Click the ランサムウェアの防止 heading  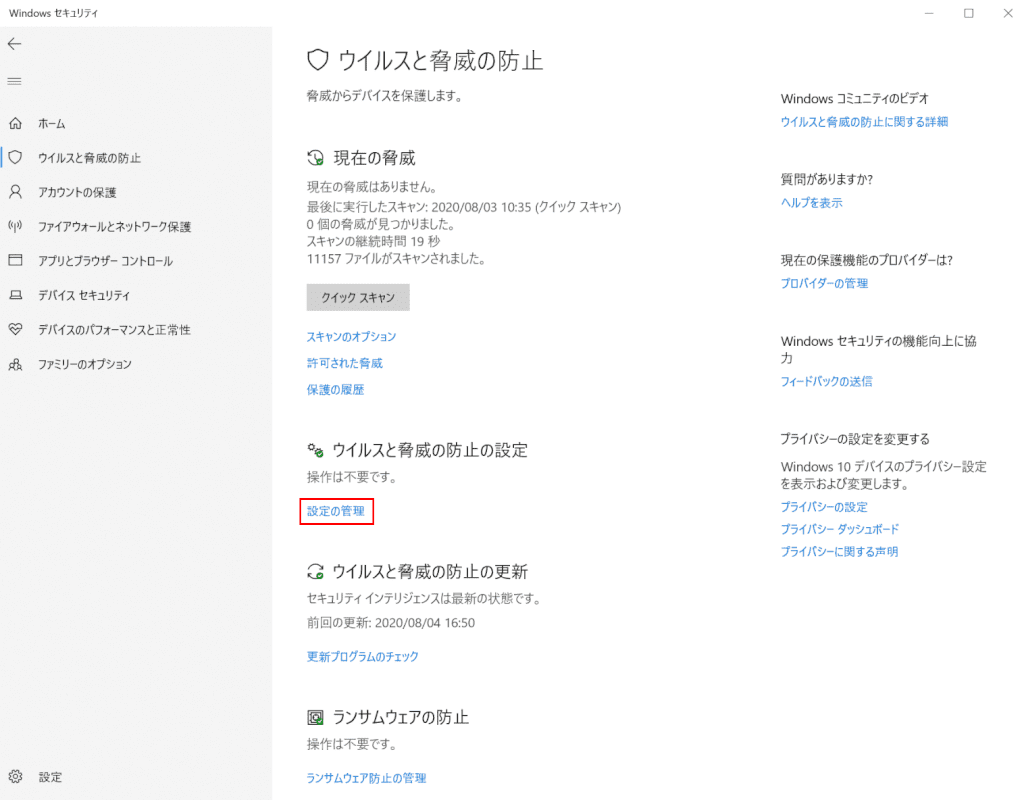click(401, 717)
